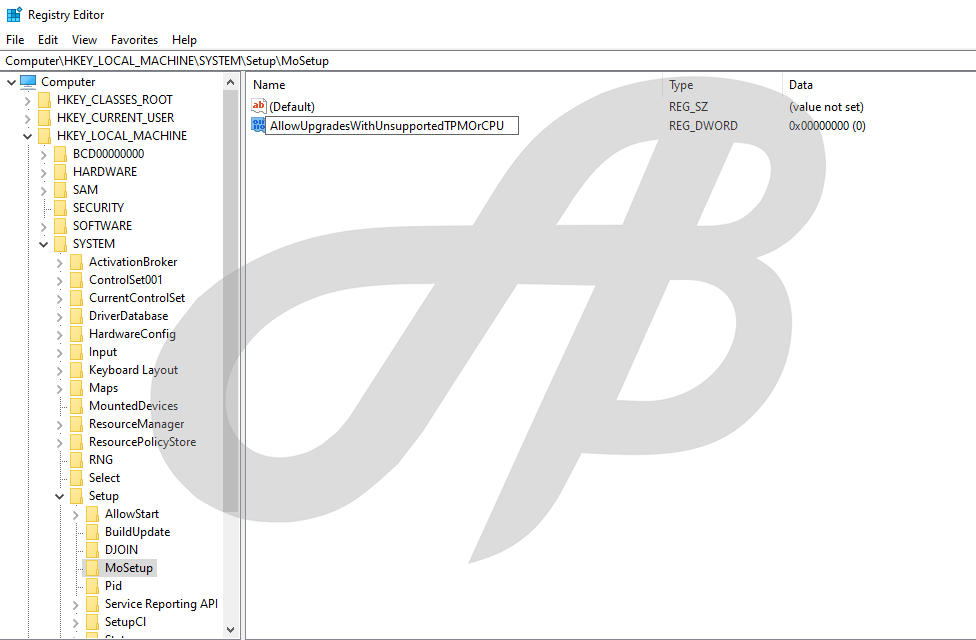Open the File menu
This screenshot has width=976, height=640.
pyautogui.click(x=15, y=40)
